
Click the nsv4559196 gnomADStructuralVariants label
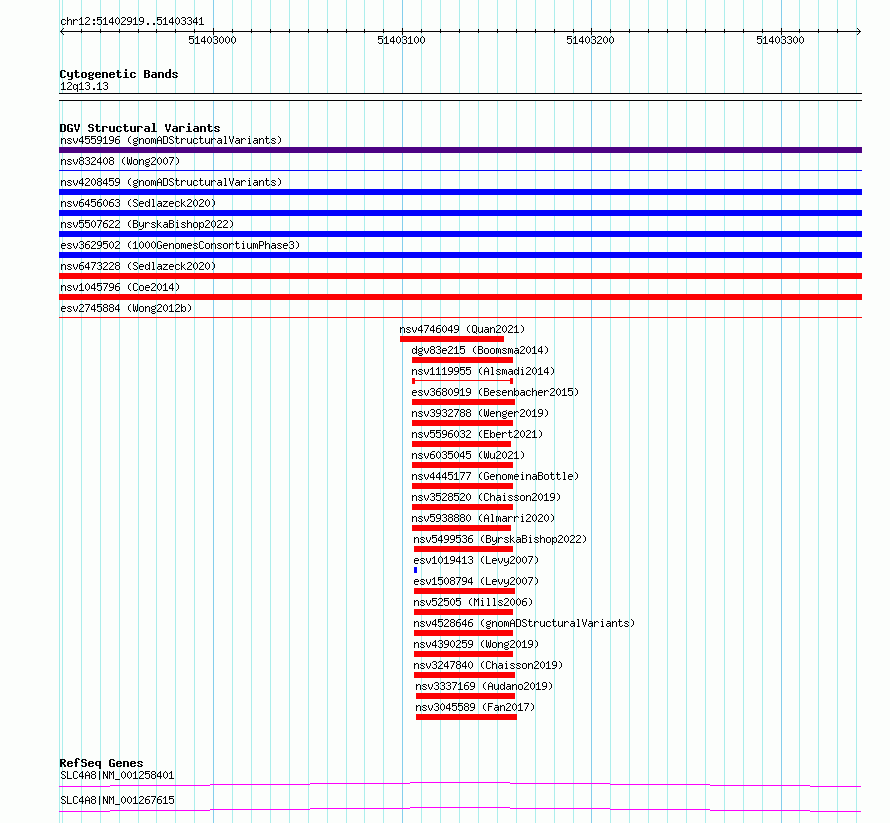pyautogui.click(x=171, y=140)
